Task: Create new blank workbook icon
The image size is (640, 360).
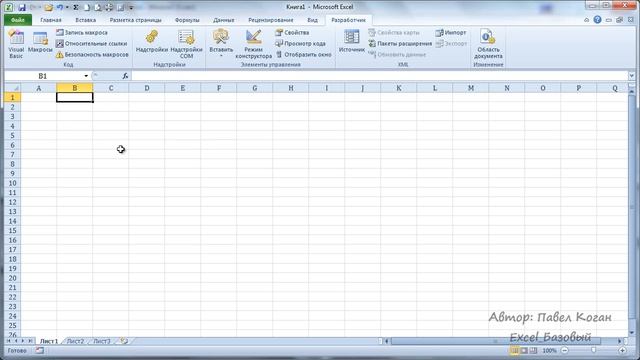Action: 87,7
